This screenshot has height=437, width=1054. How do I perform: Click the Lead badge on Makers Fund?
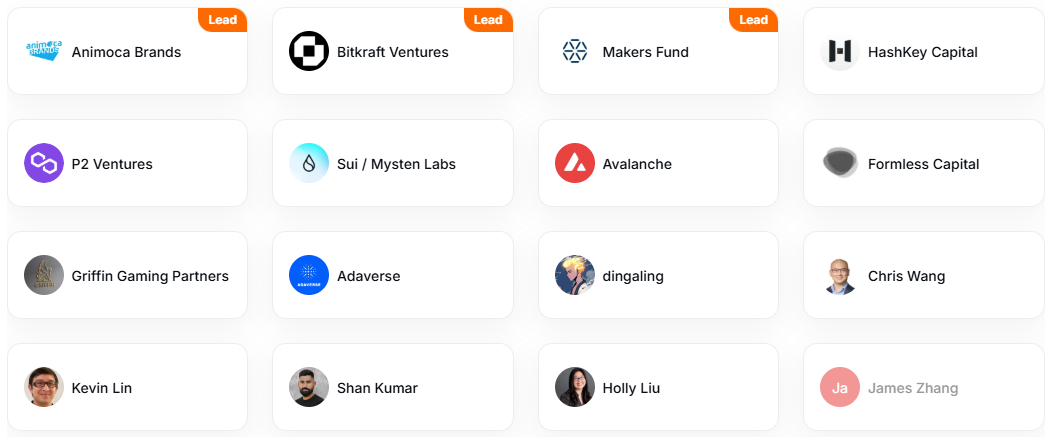754,19
